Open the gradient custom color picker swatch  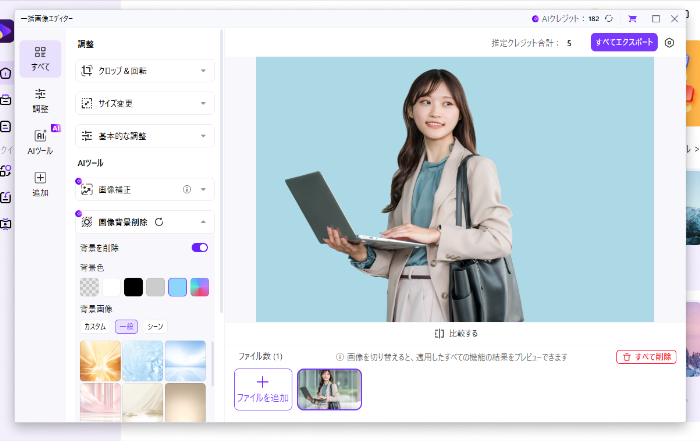pyautogui.click(x=200, y=287)
